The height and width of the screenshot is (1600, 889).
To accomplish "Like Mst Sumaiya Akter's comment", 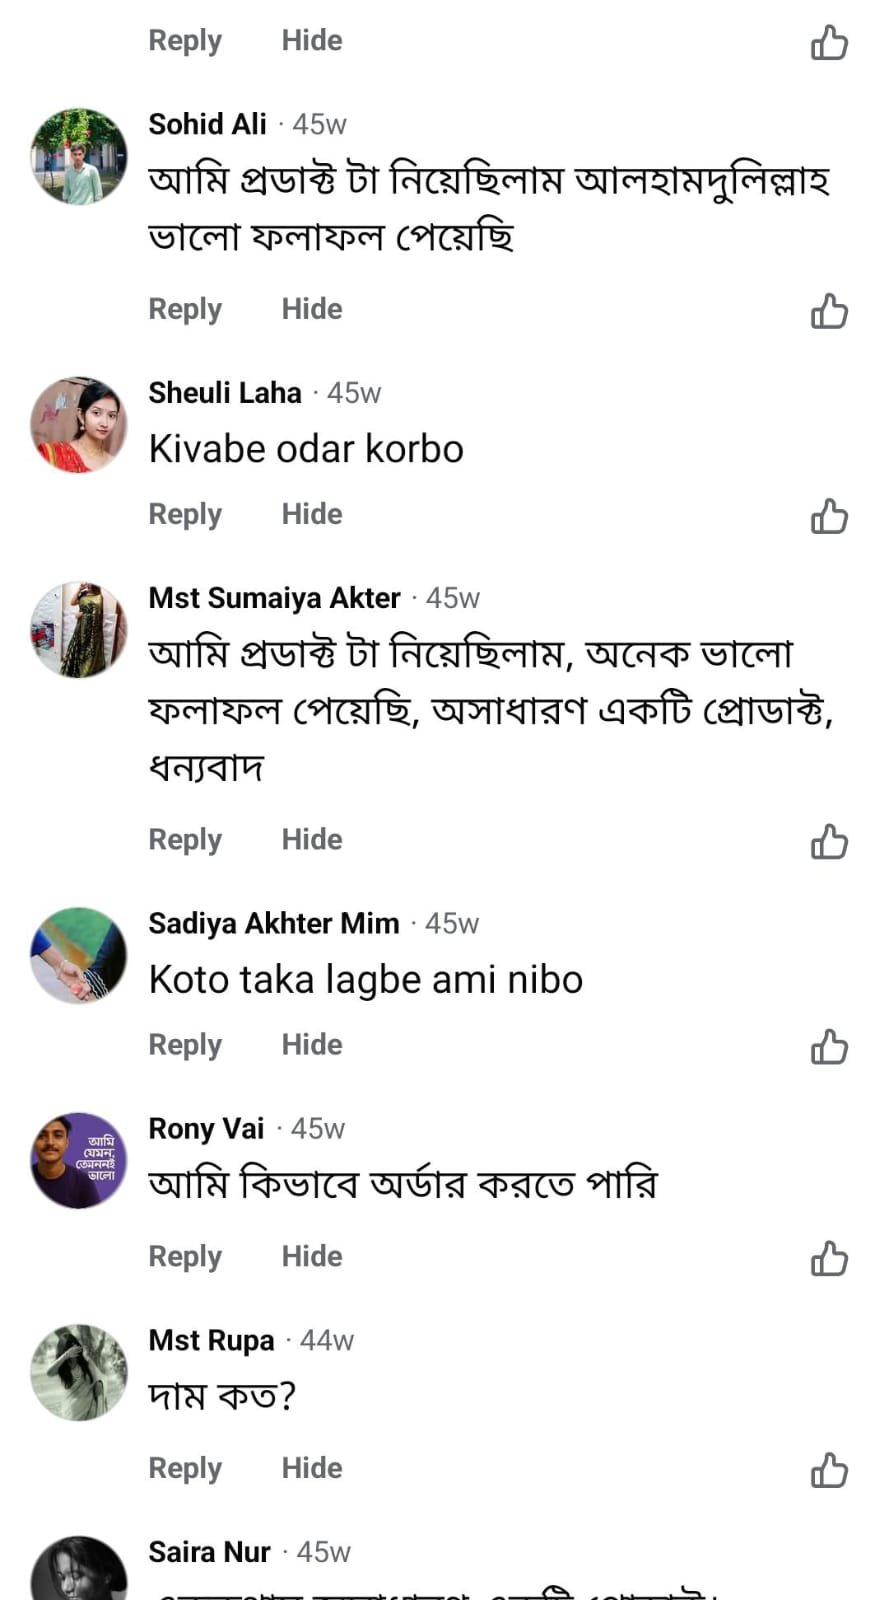I will tap(829, 842).
